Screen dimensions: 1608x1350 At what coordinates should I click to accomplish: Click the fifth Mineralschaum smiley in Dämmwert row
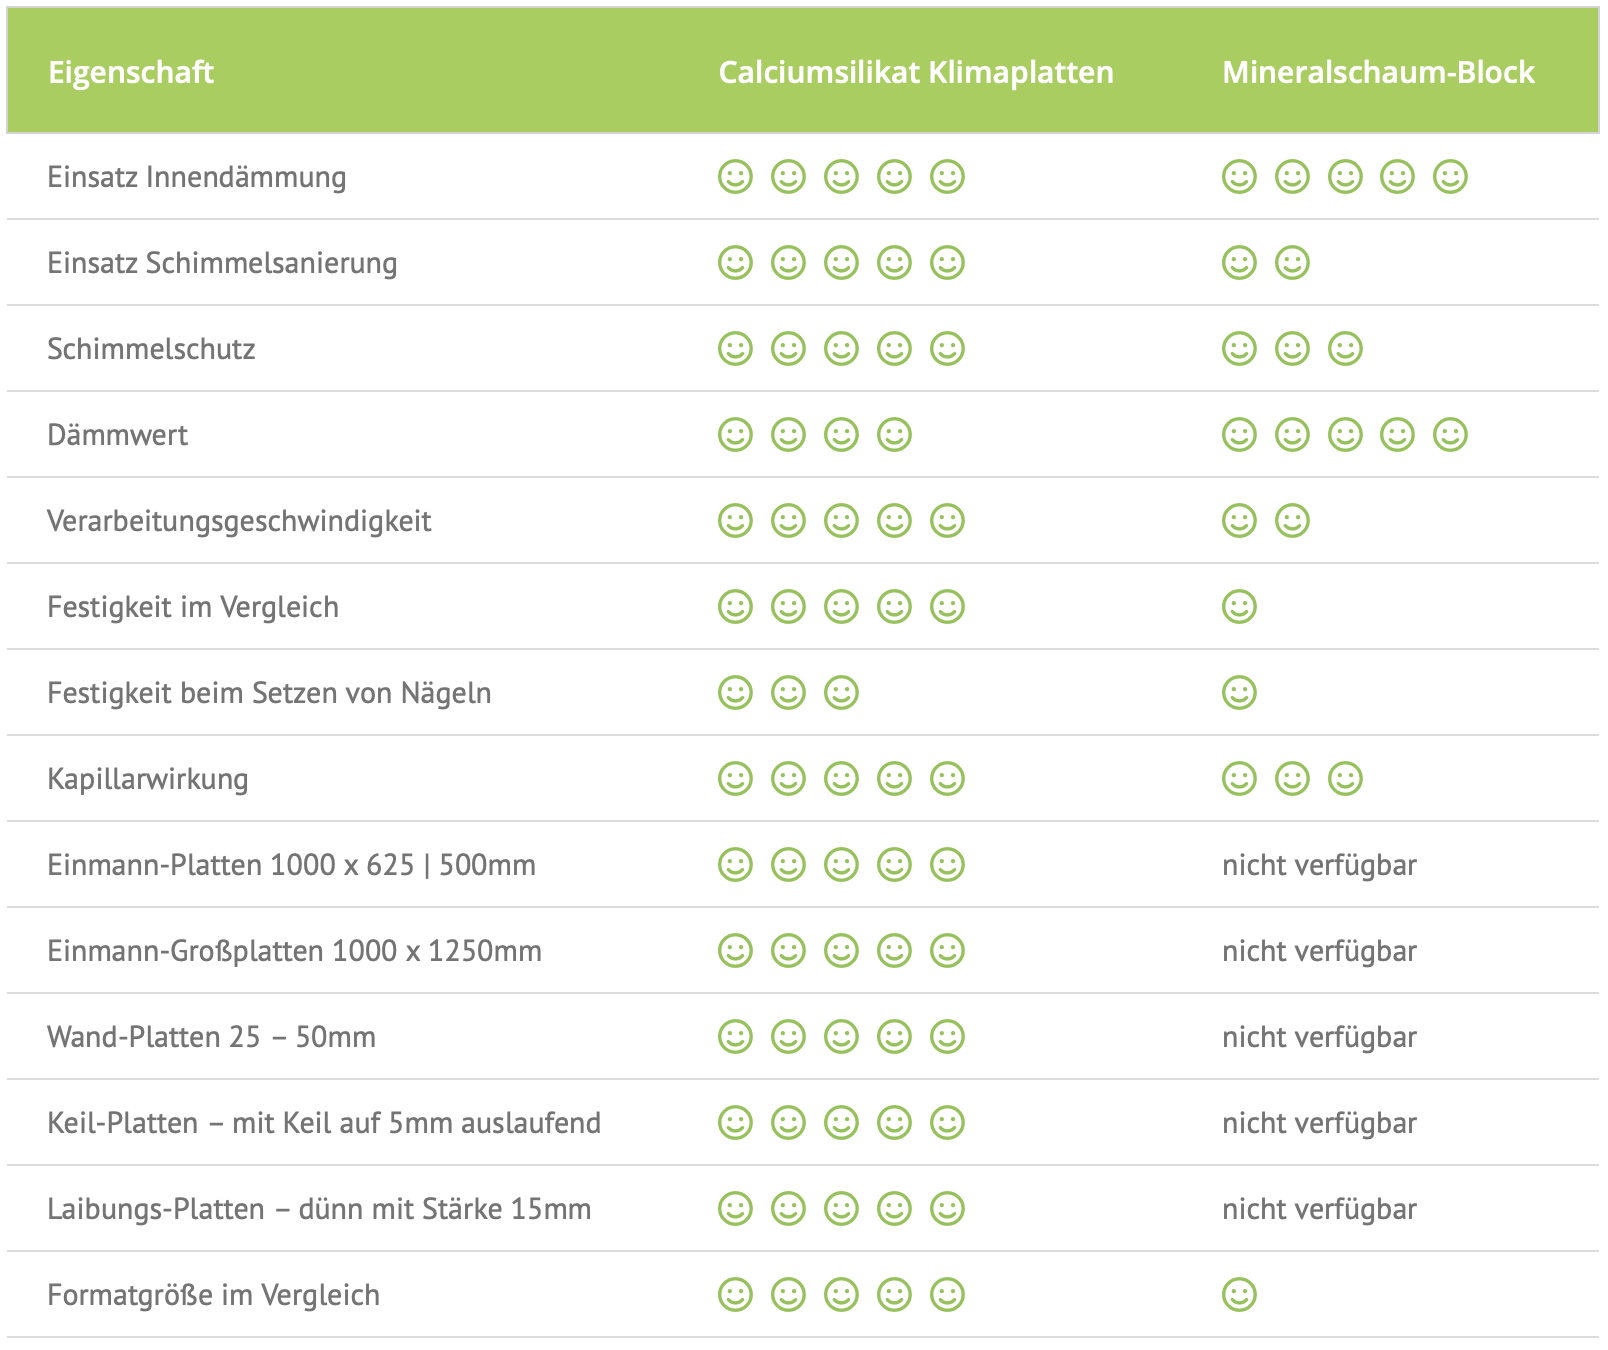pyautogui.click(x=1450, y=434)
